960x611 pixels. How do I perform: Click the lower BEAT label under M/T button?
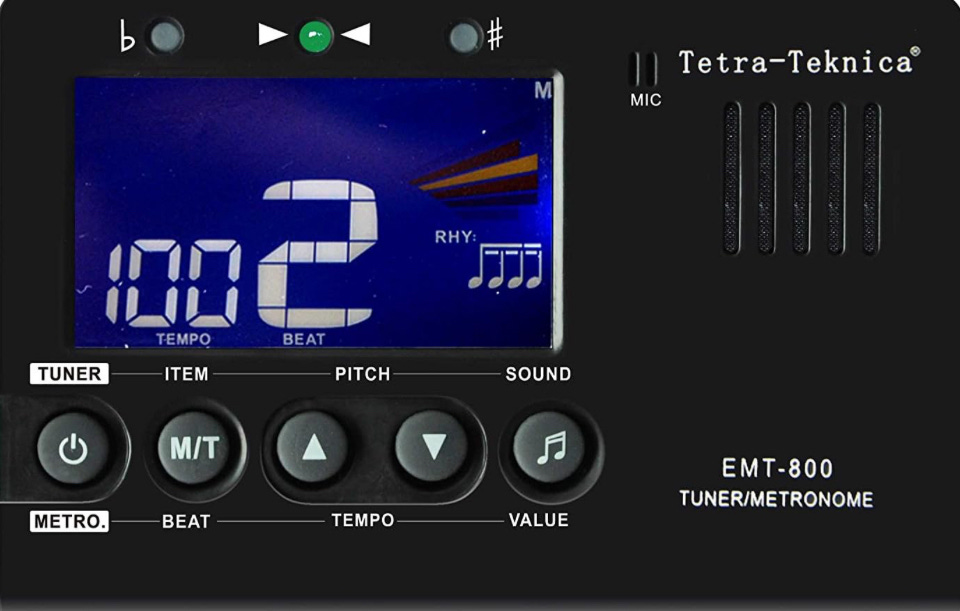tap(186, 522)
